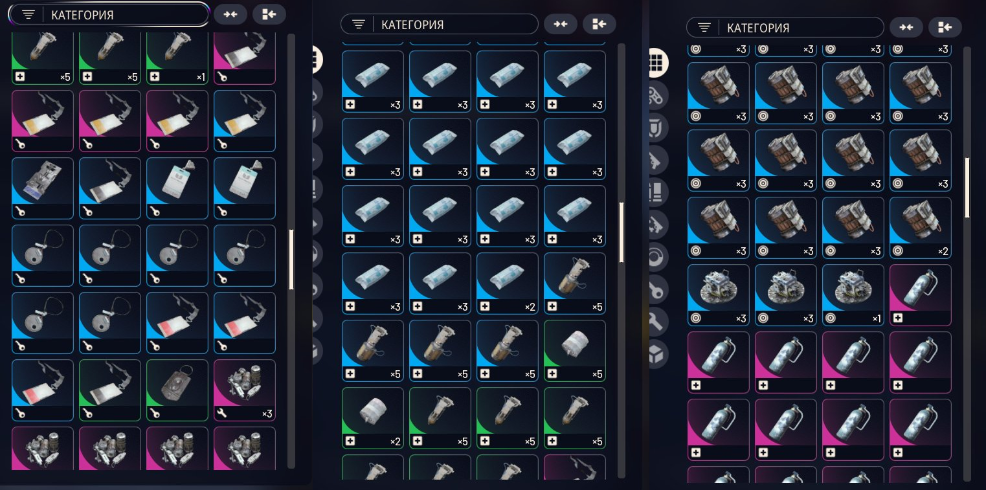Click the inward arrows button in left panel
The height and width of the screenshot is (490, 986).
[x=230, y=14]
